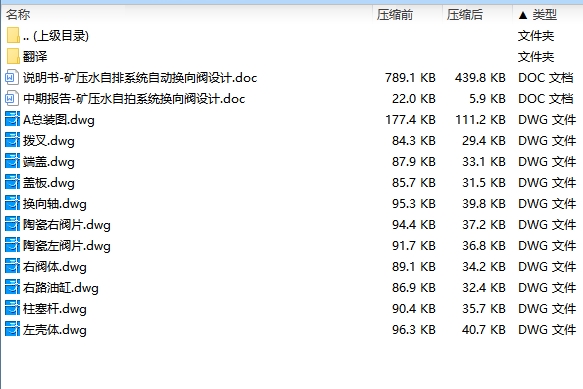Click the 32.4 KB compressed size value
This screenshot has height=389, width=583.
pos(484,288)
